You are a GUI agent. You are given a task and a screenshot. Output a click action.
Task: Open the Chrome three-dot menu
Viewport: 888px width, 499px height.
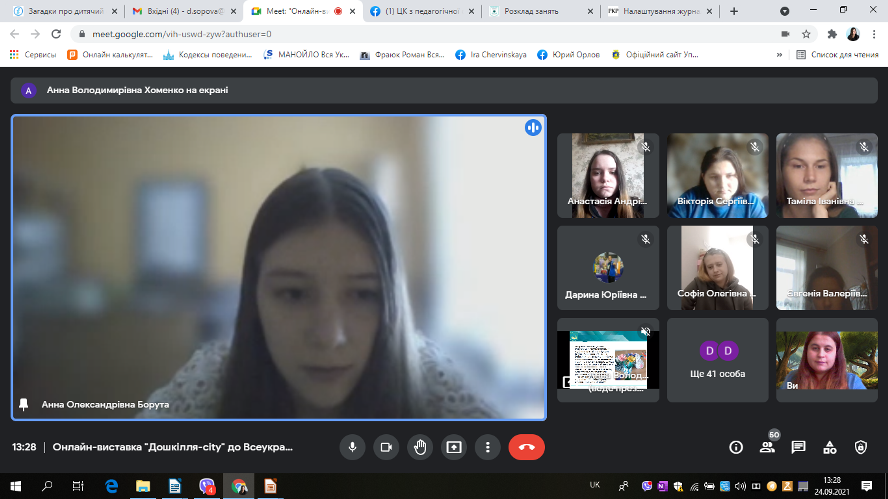pyautogui.click(x=874, y=34)
